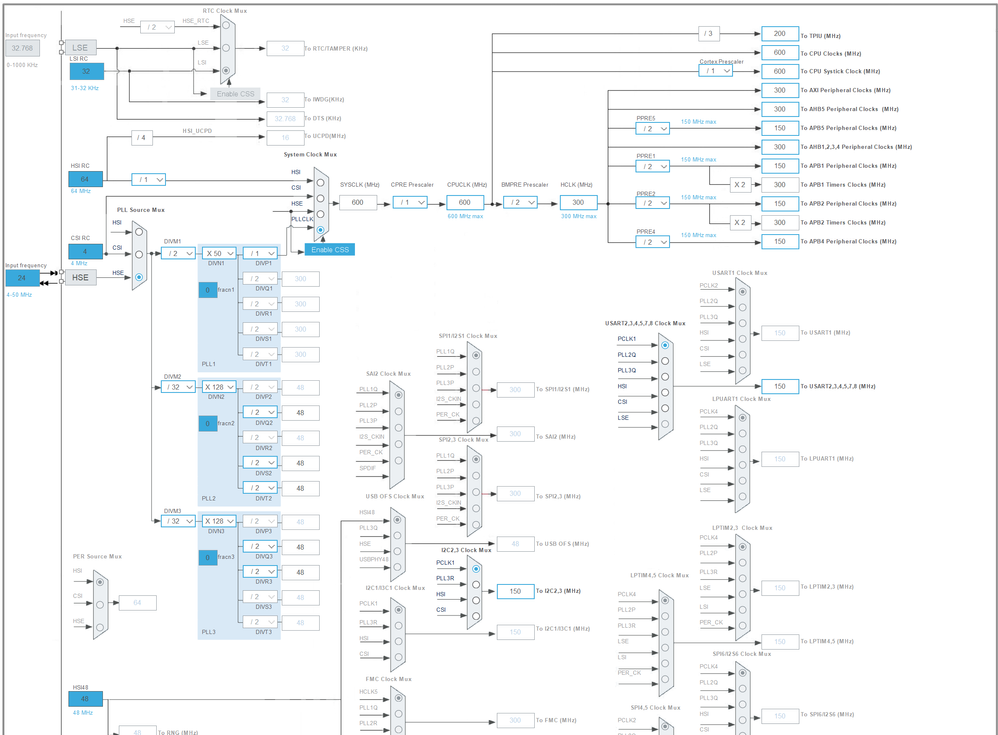This screenshot has width=998, height=735.
Task: Select the LSI radio in RTC Clock Mux
Action: [x=225, y=71]
